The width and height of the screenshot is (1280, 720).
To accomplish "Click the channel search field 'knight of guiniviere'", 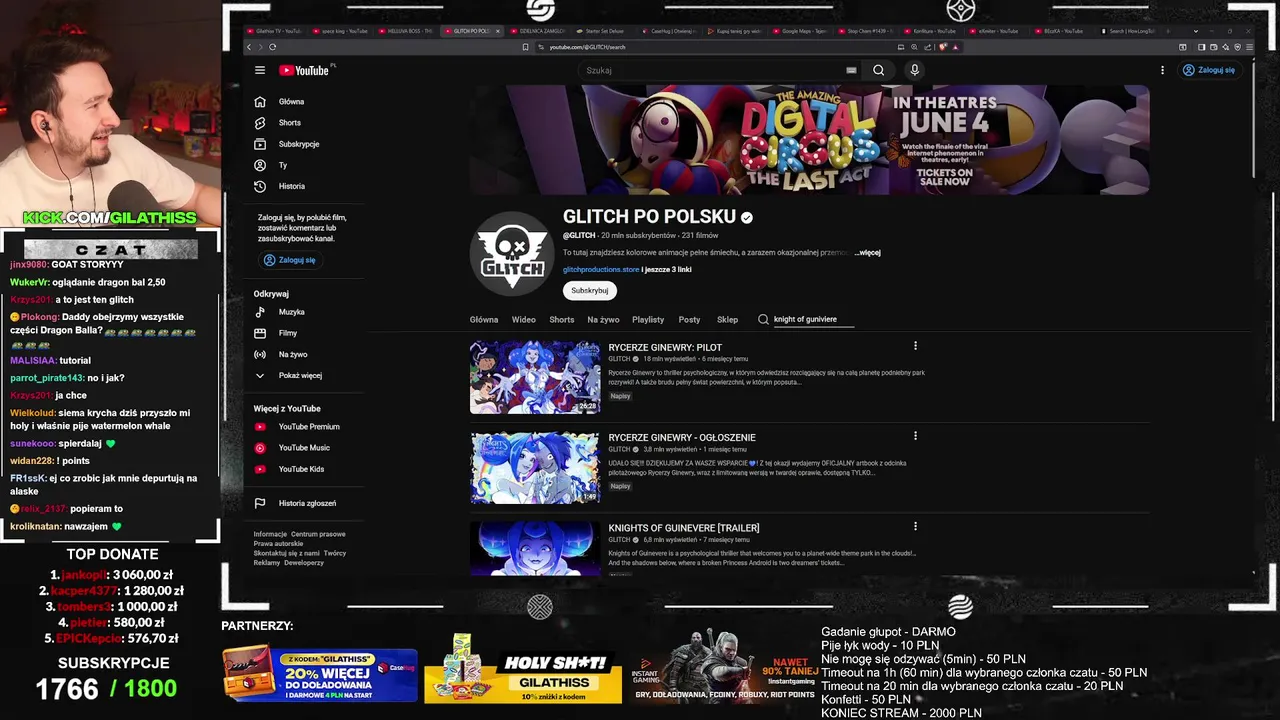I will 812,319.
